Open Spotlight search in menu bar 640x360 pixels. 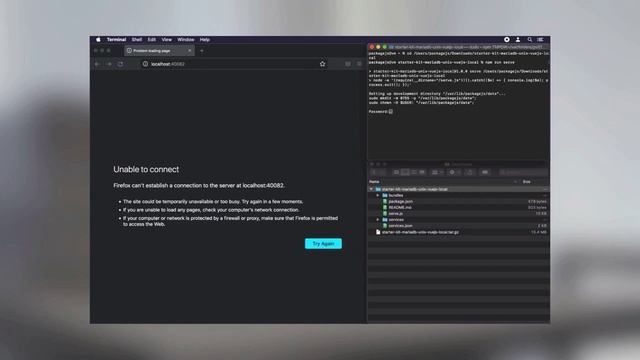tap(529, 40)
